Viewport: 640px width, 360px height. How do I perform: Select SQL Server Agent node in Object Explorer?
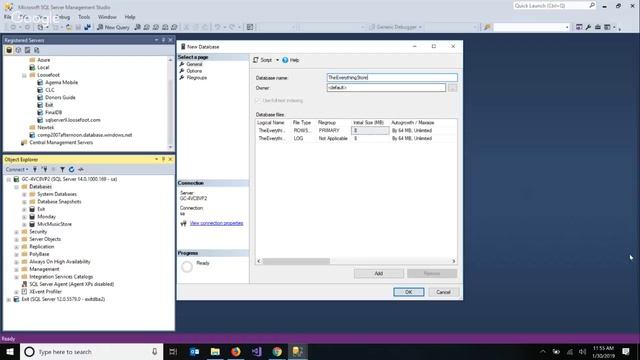point(71,284)
